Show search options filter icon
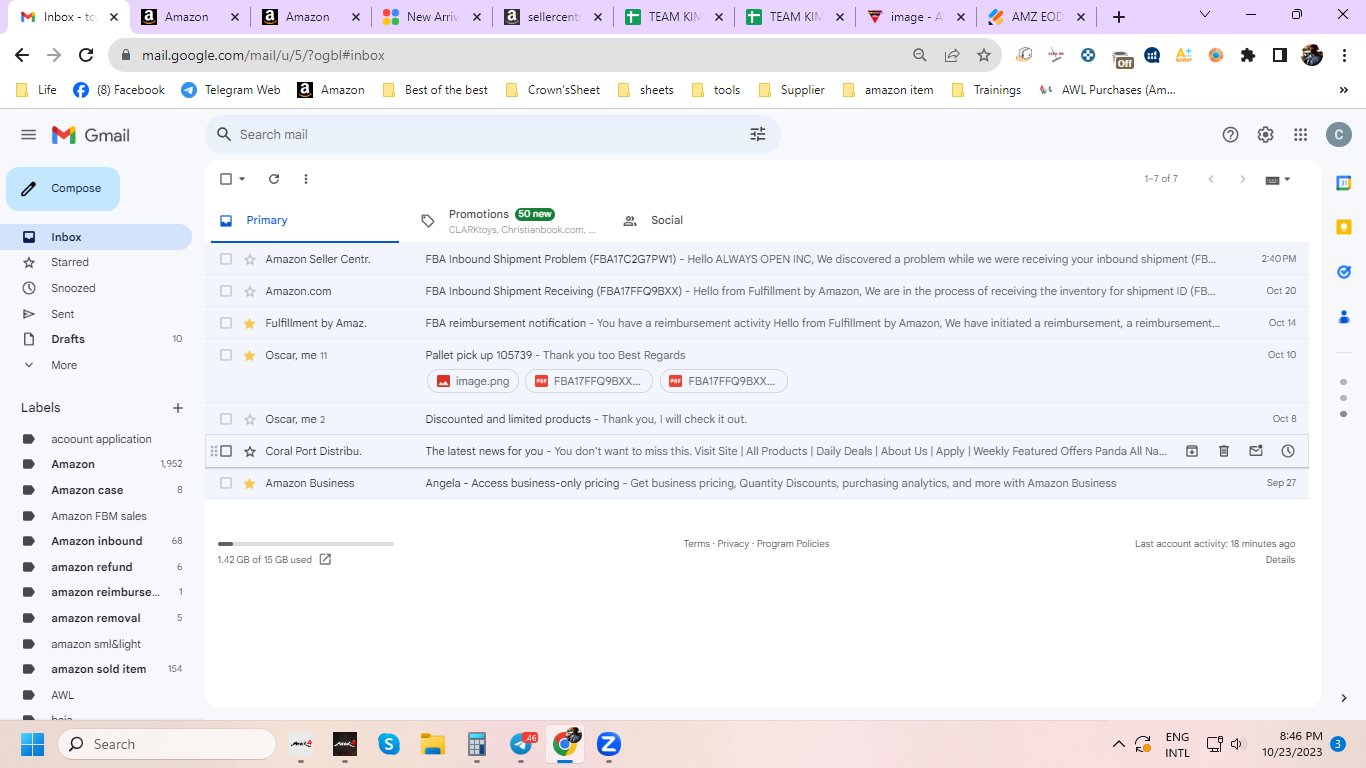Viewport: 1366px width, 768px height. click(758, 134)
